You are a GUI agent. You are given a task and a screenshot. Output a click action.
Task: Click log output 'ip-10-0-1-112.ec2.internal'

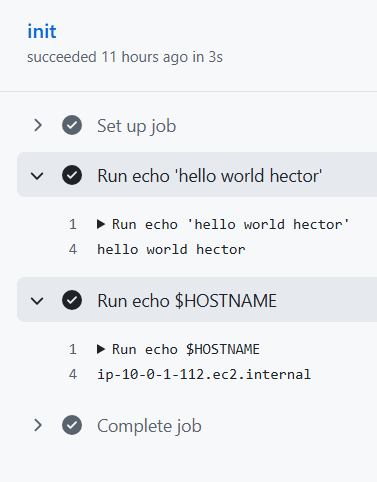pos(204,375)
